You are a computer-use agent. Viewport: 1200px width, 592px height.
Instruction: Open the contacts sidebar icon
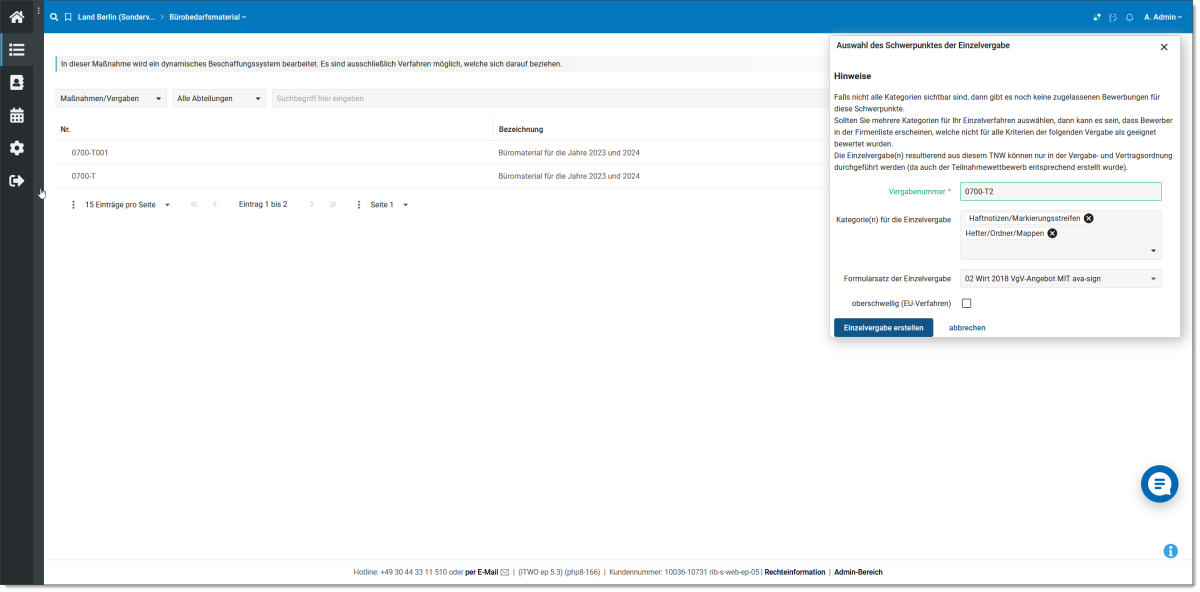tap(17, 82)
